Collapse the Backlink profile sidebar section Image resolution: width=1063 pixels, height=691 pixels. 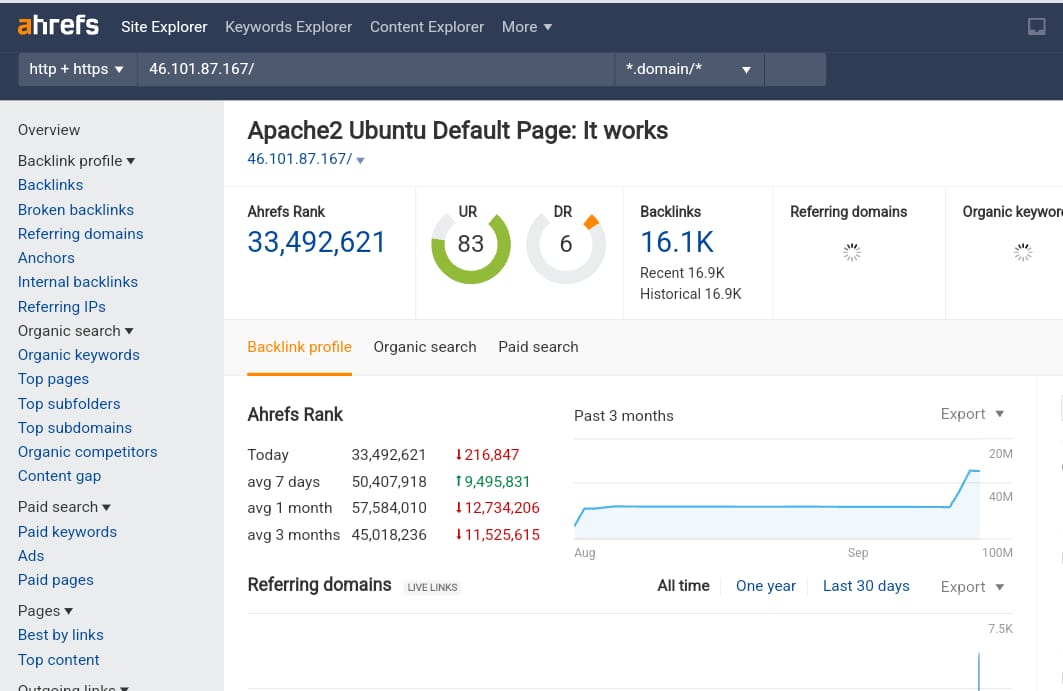(x=76, y=161)
